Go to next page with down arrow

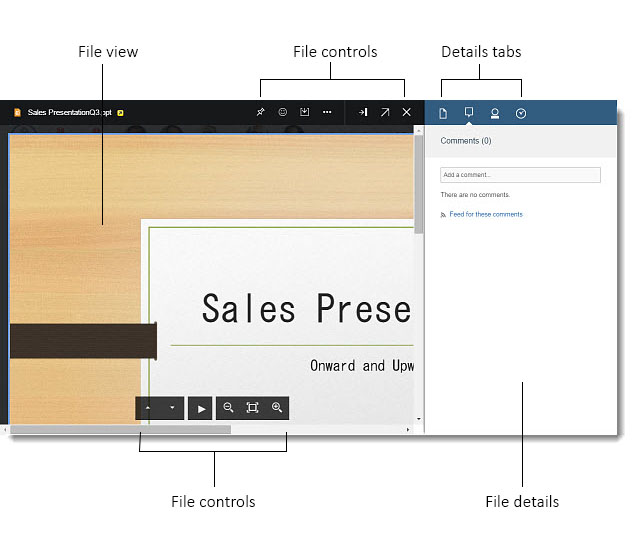(172, 408)
